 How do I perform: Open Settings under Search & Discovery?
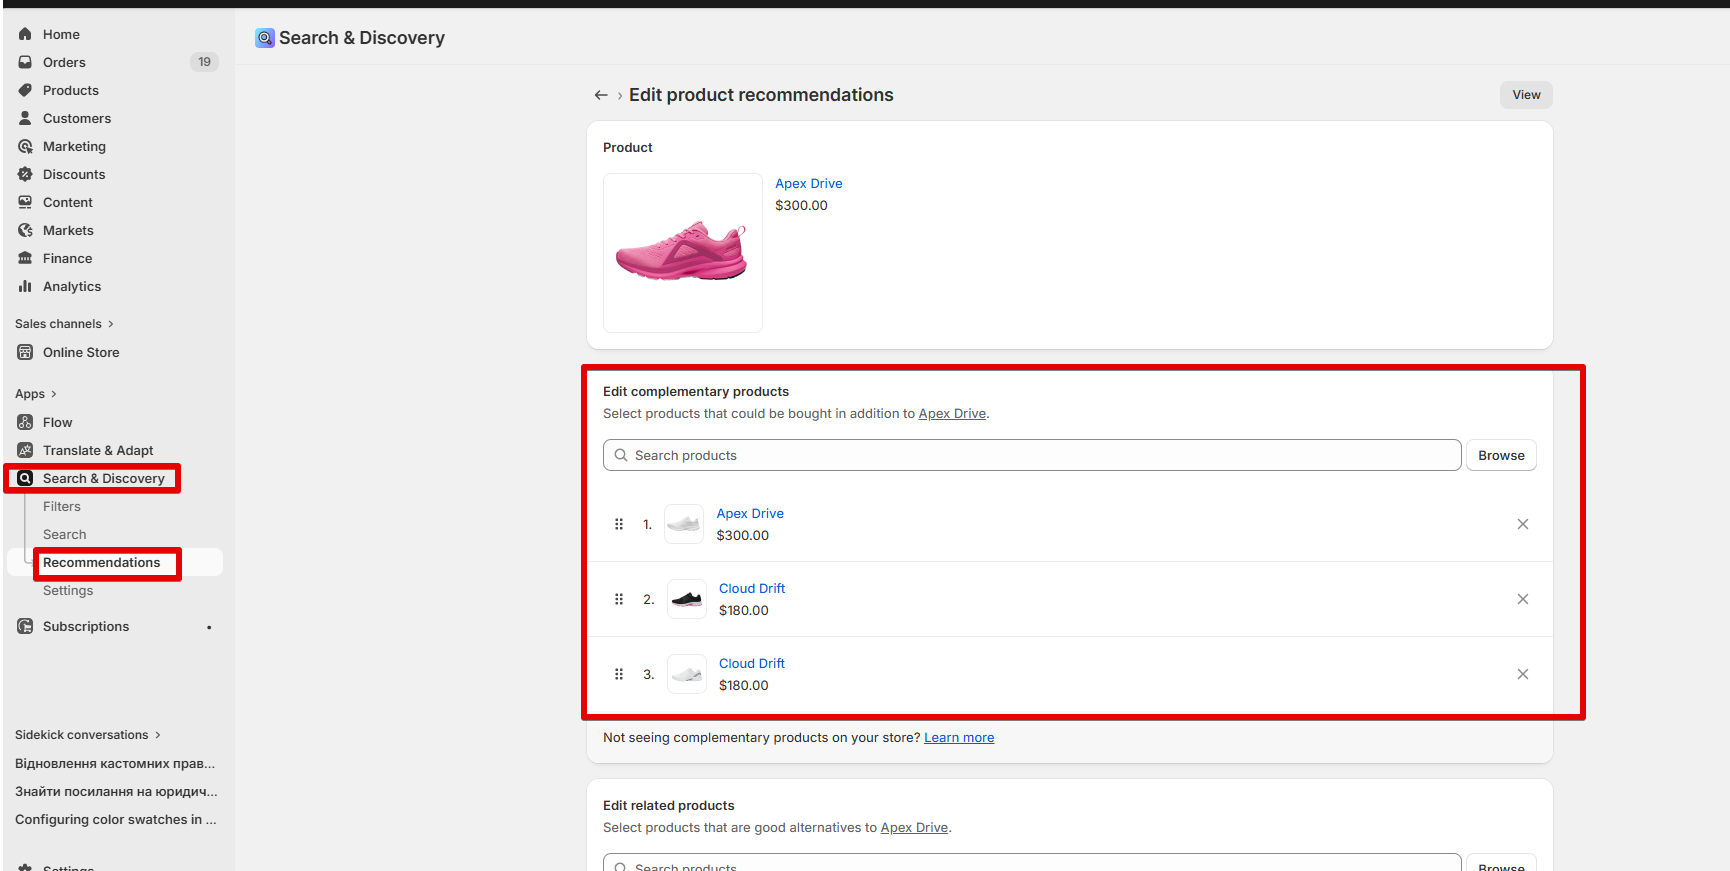(x=68, y=590)
